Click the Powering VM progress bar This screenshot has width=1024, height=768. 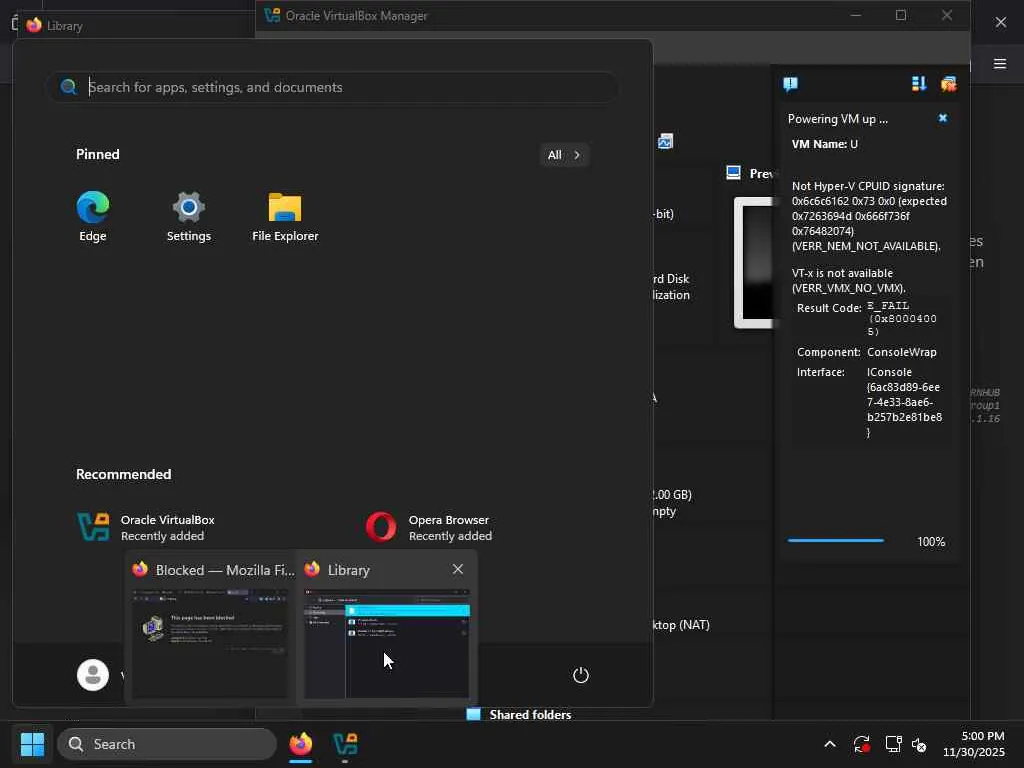pos(836,541)
